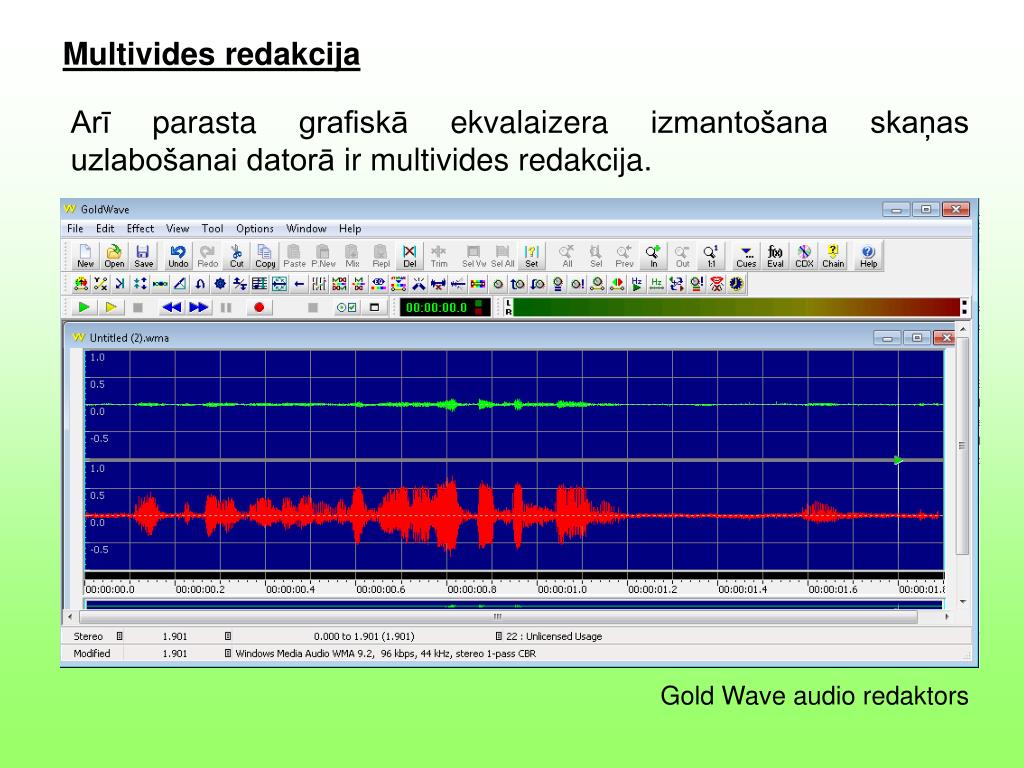The height and width of the screenshot is (768, 1024).
Task: Start recording with red record button
Action: (259, 307)
